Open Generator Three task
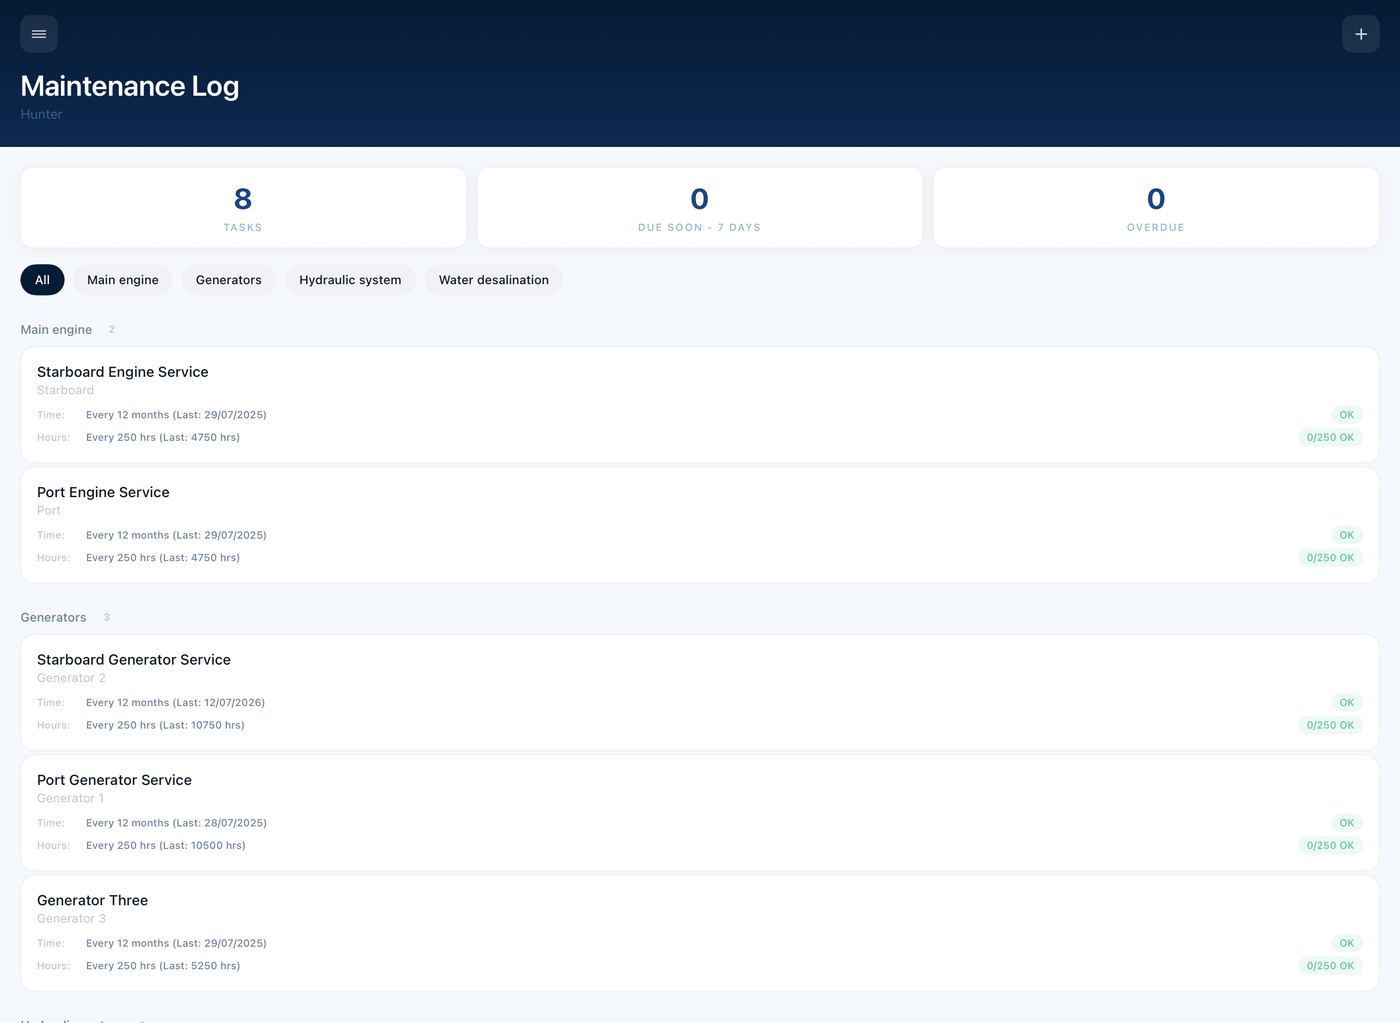Image resolution: width=1400 pixels, height=1023 pixels. tap(700, 933)
